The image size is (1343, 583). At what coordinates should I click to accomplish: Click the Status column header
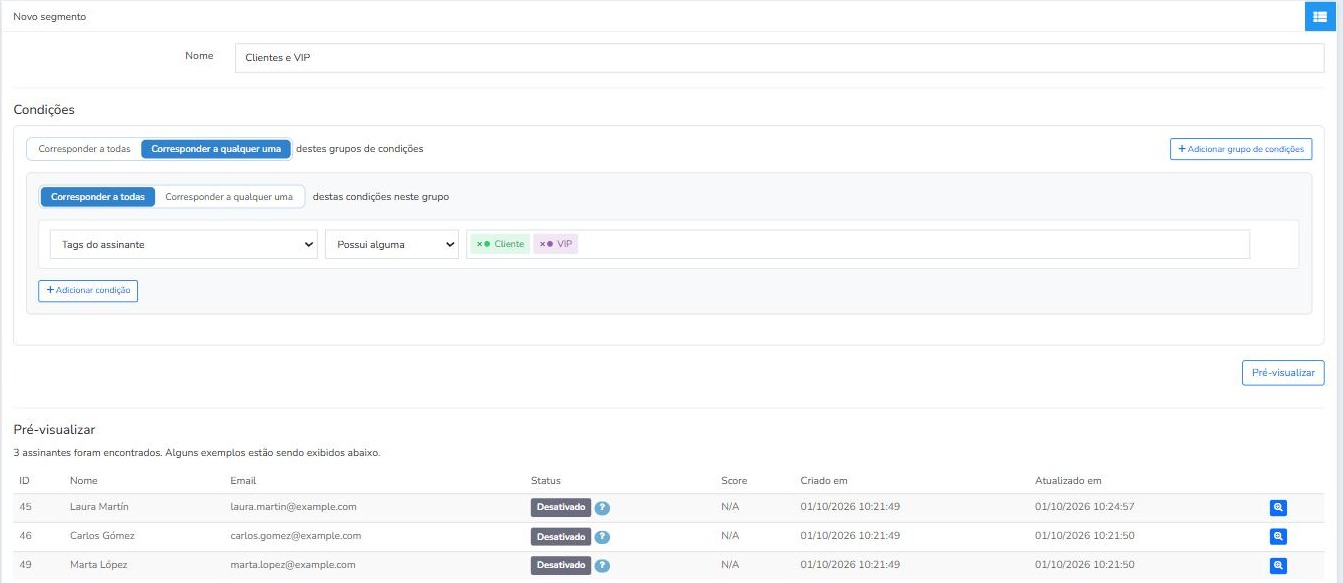click(x=546, y=481)
